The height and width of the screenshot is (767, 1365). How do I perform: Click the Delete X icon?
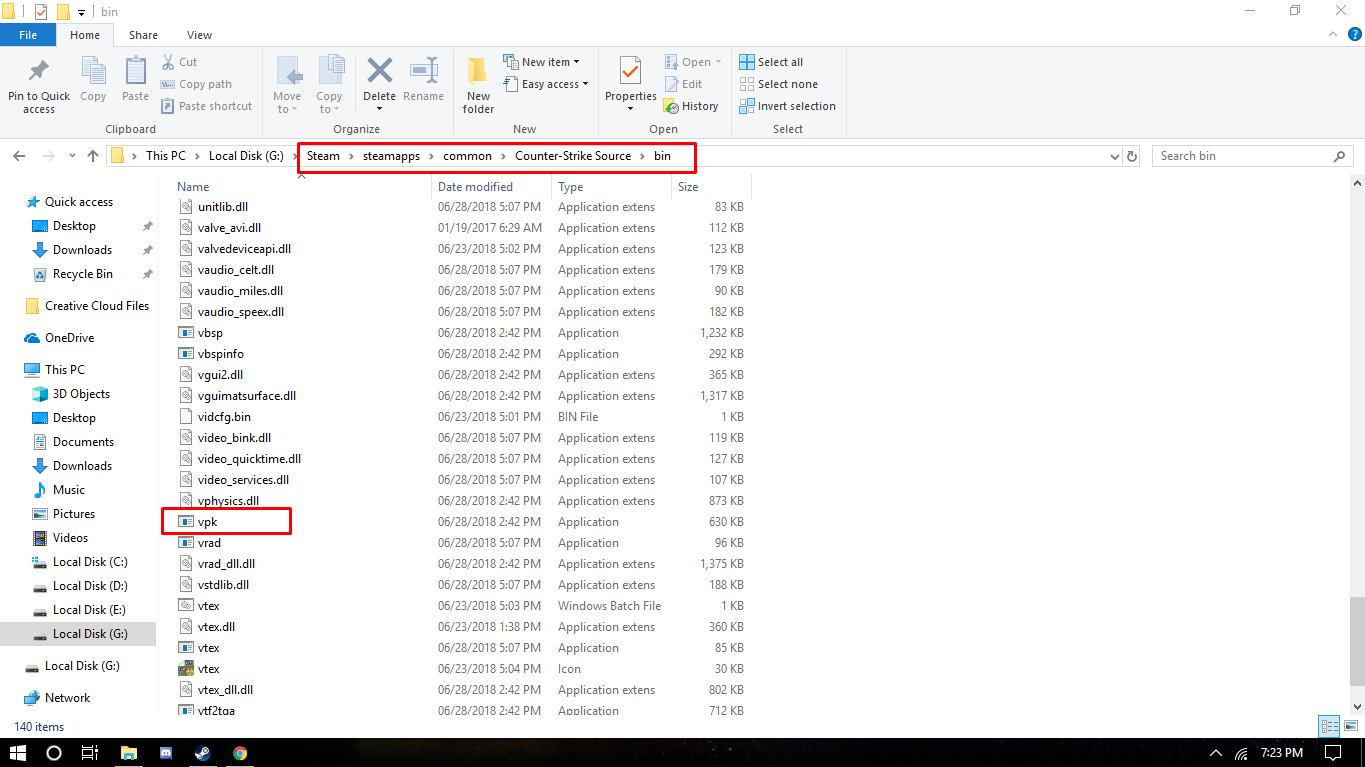(379, 71)
